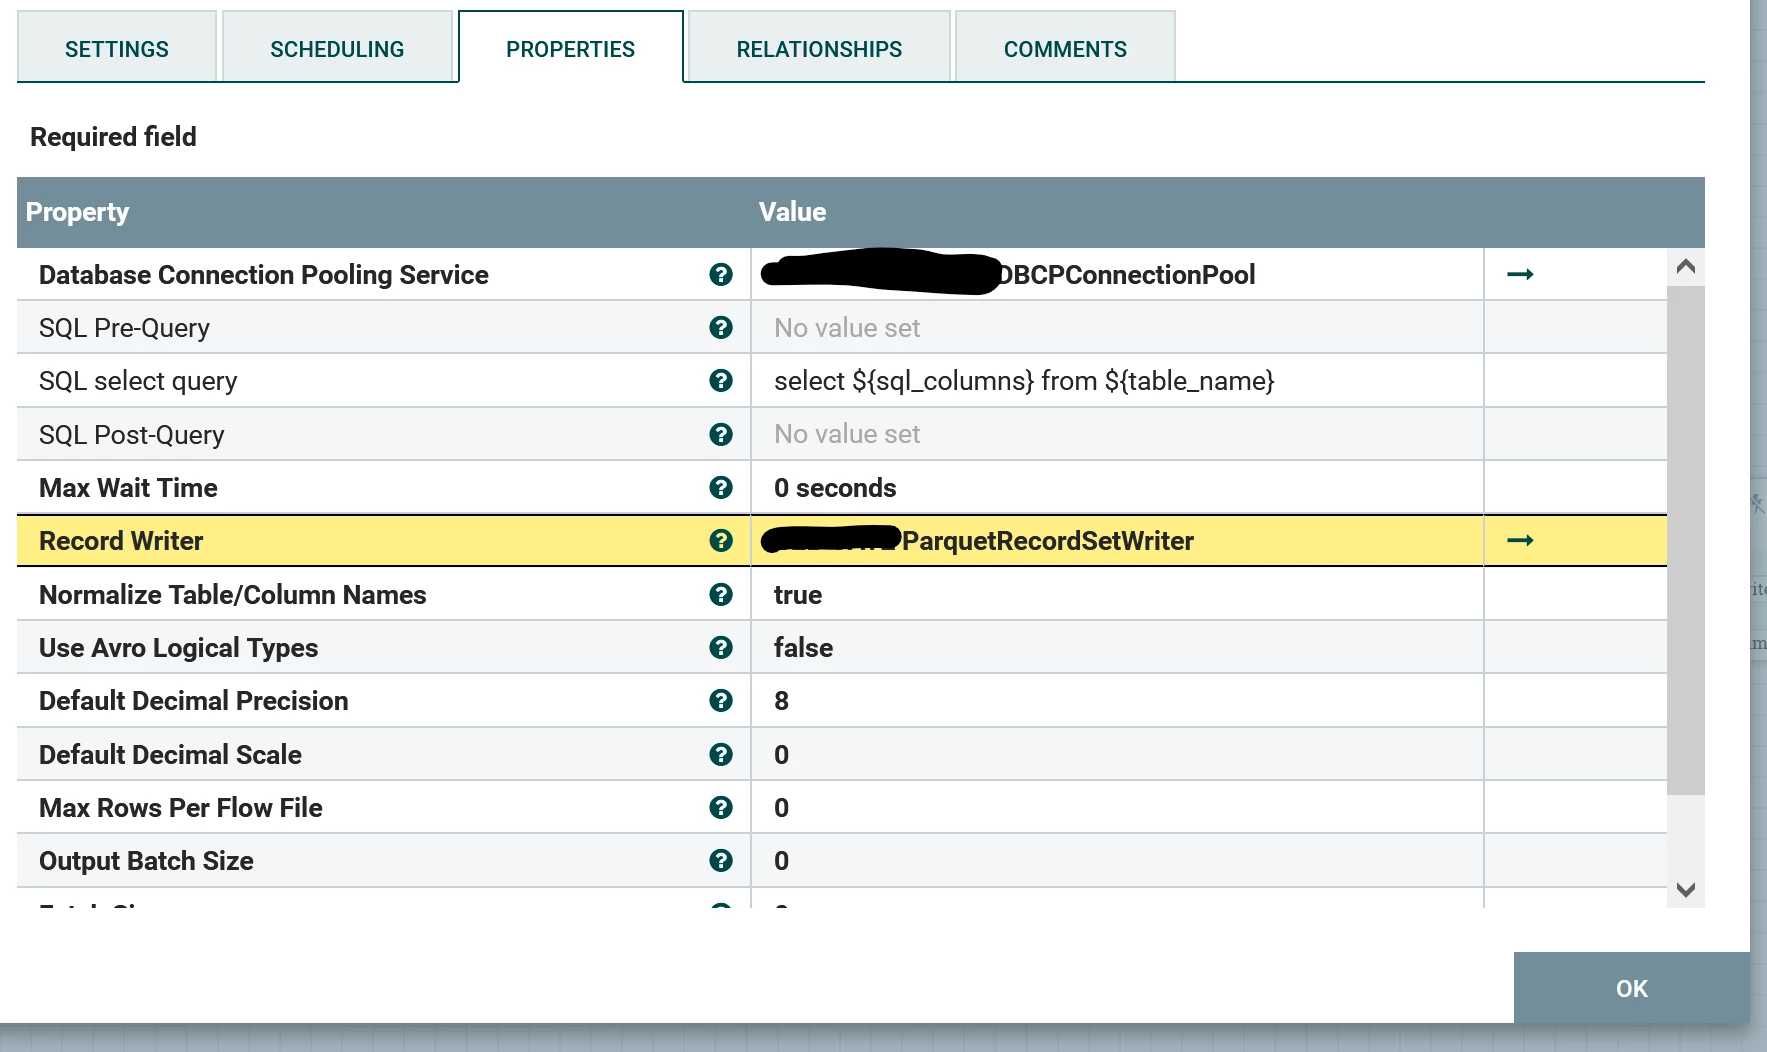Click help icon for SQL Pre-Query
The height and width of the screenshot is (1052, 1767).
pyautogui.click(x=720, y=328)
